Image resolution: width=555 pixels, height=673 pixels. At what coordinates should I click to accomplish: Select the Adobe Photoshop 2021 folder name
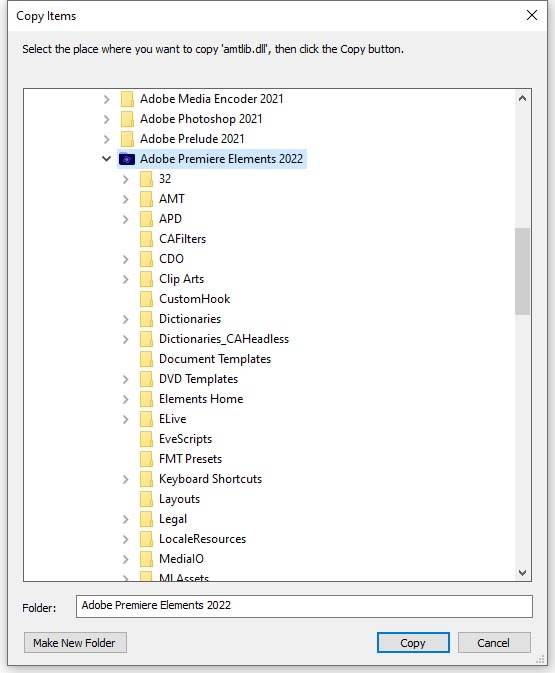201,119
